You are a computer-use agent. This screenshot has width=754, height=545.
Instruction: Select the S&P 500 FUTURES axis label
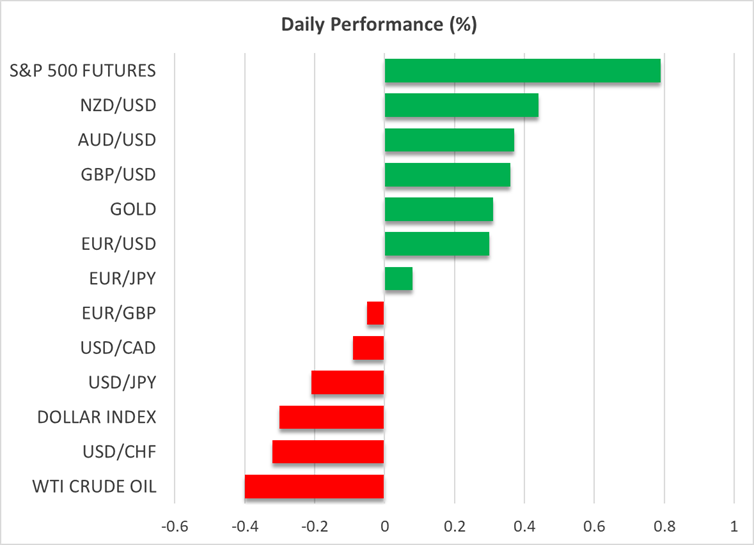coord(97,71)
